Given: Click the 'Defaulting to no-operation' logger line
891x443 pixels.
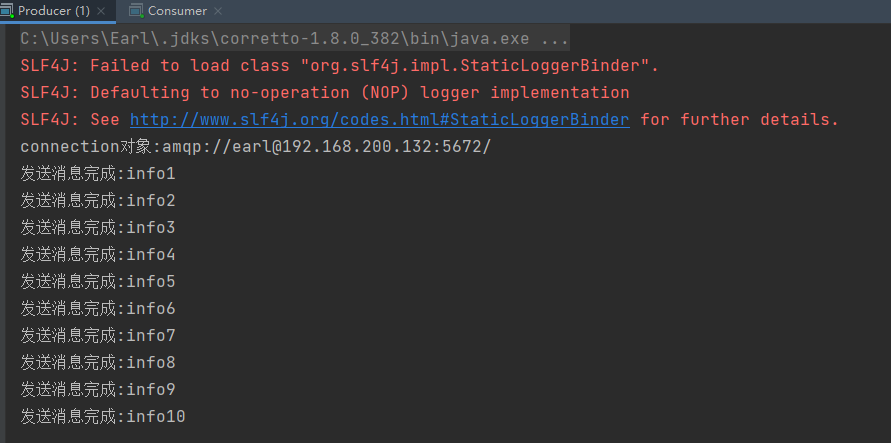Looking at the screenshot, I should coord(325,93).
